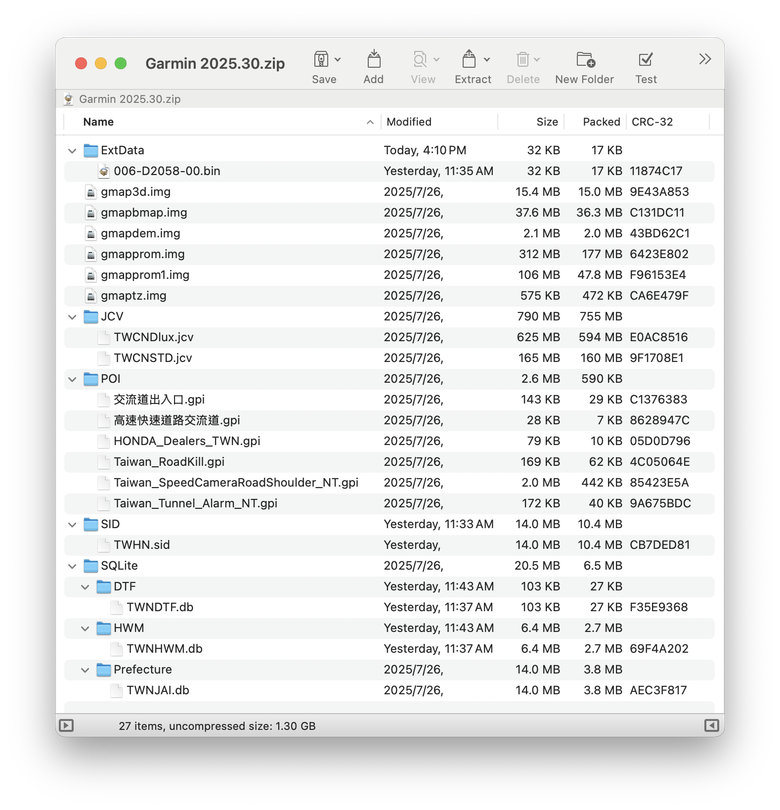
Task: Collapse the DTF subfolder
Action: (85, 587)
